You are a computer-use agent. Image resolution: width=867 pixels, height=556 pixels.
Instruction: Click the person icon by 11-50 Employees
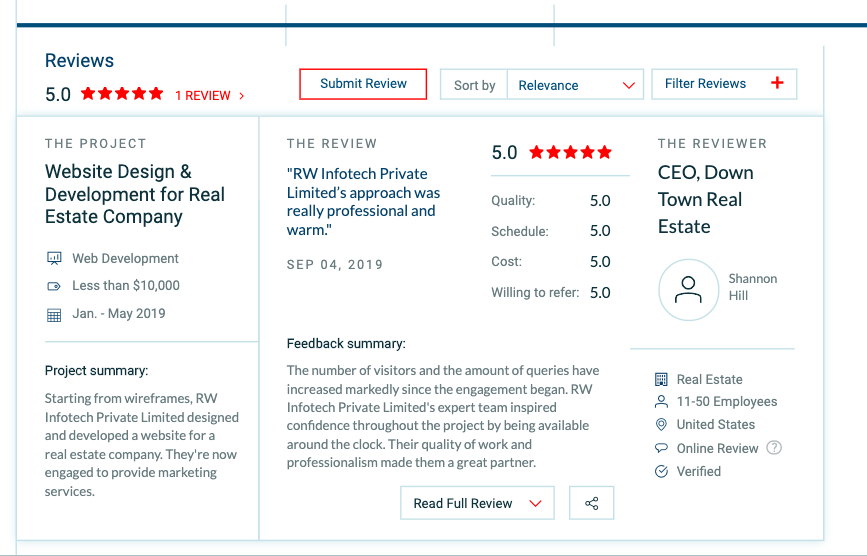[661, 402]
